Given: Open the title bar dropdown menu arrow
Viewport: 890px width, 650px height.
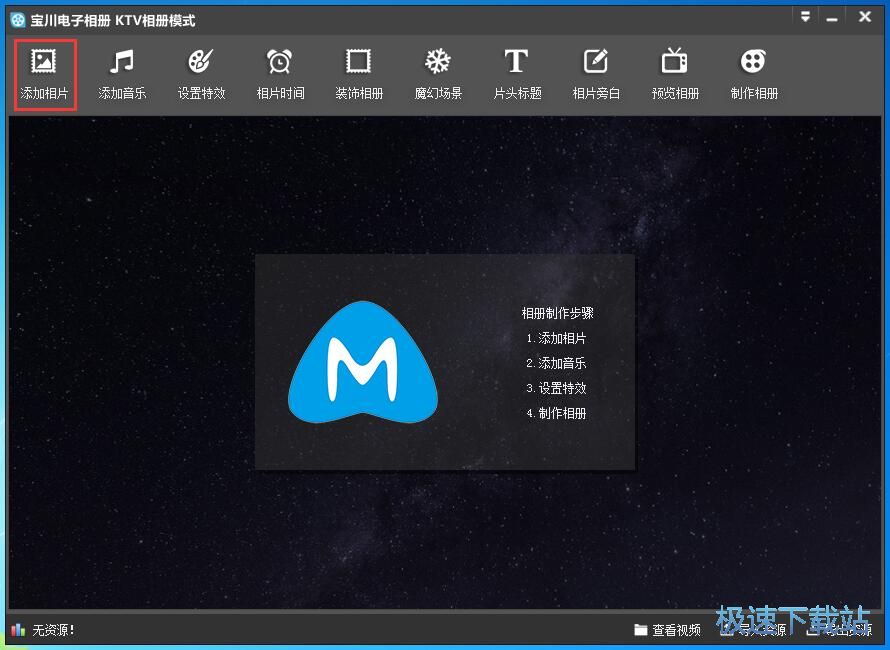Looking at the screenshot, I should (x=805, y=17).
